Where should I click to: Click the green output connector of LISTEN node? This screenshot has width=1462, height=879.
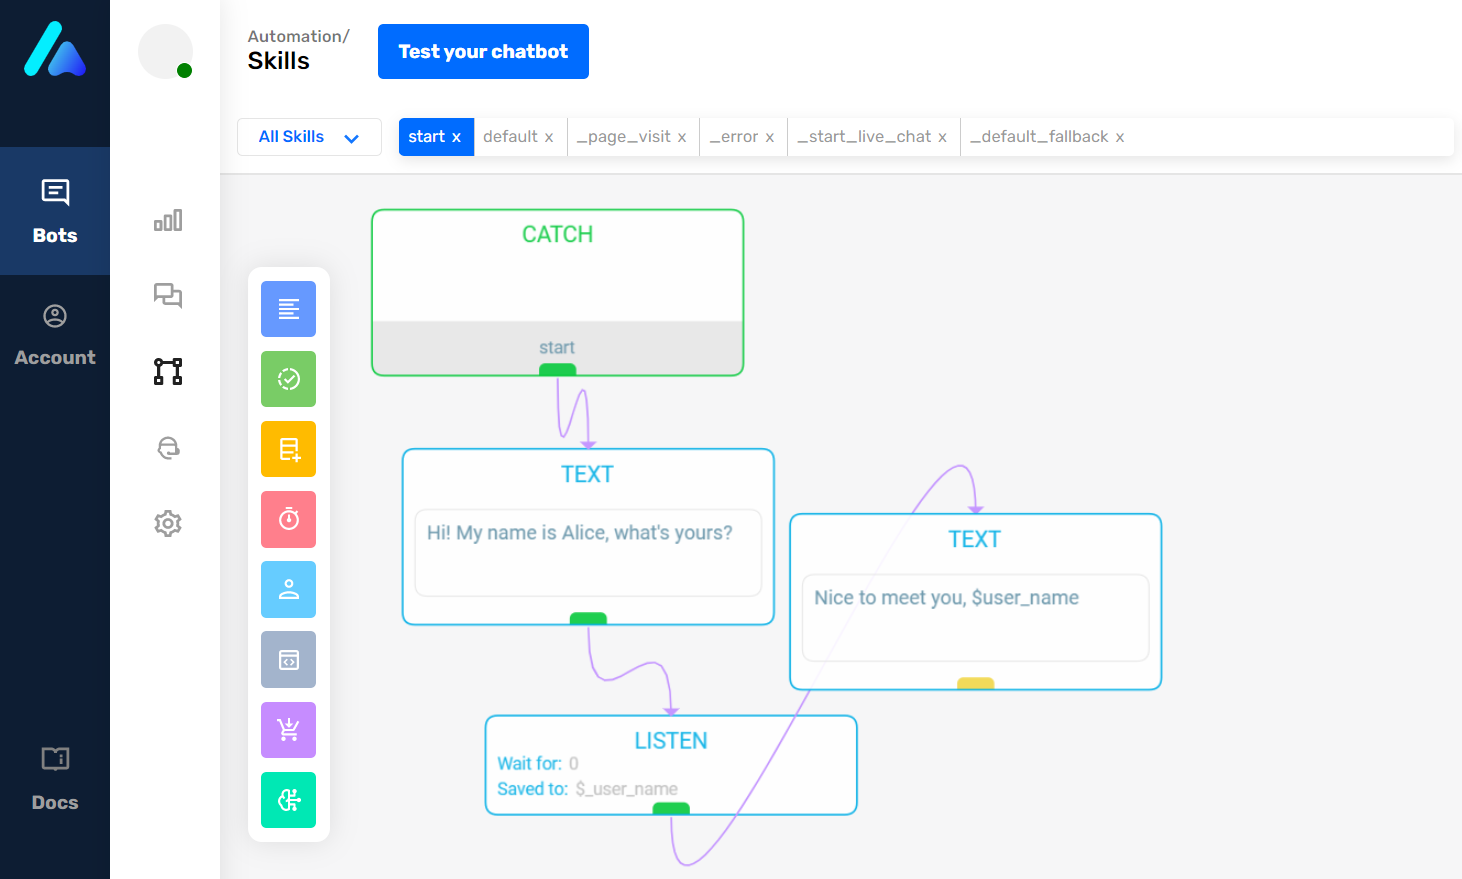click(x=671, y=809)
